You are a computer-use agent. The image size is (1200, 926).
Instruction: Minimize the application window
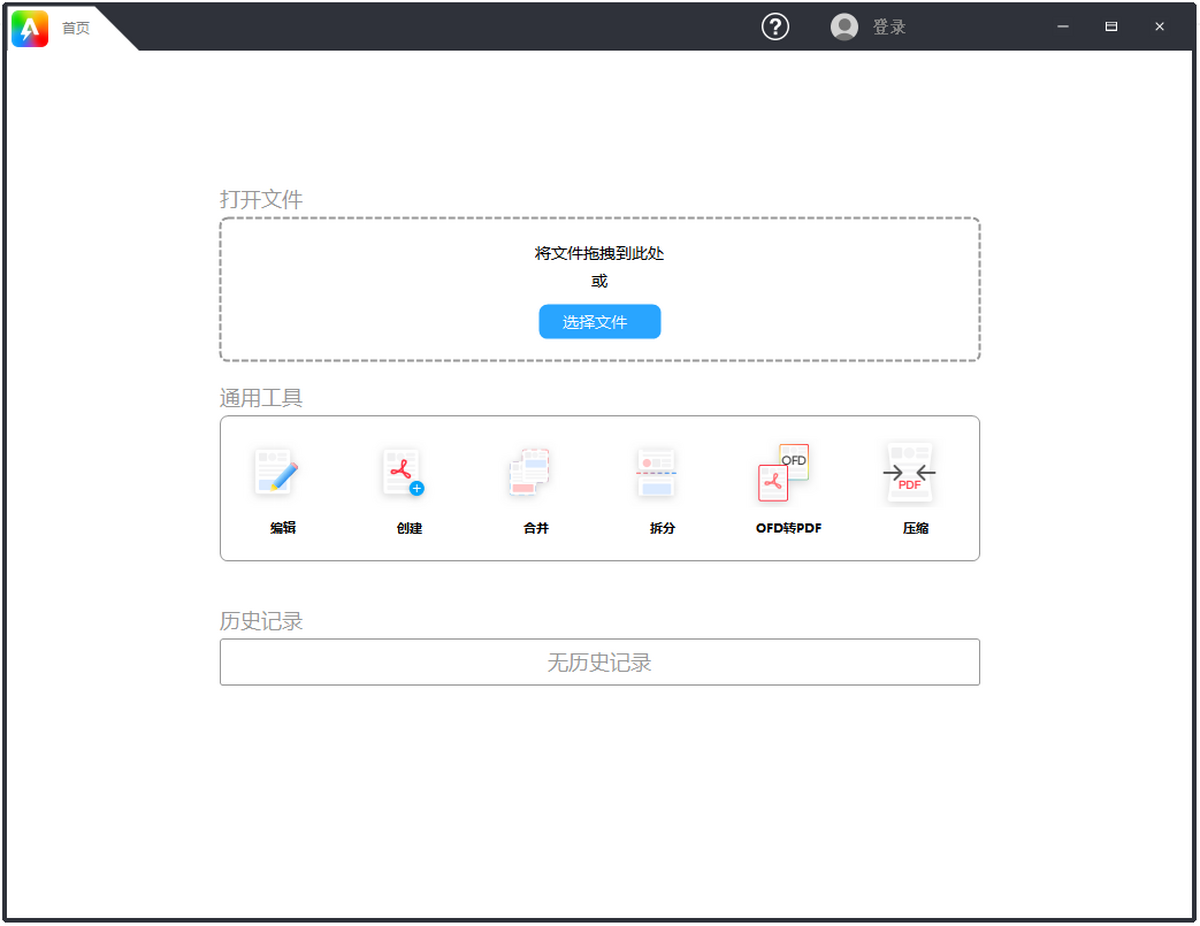[x=1063, y=27]
